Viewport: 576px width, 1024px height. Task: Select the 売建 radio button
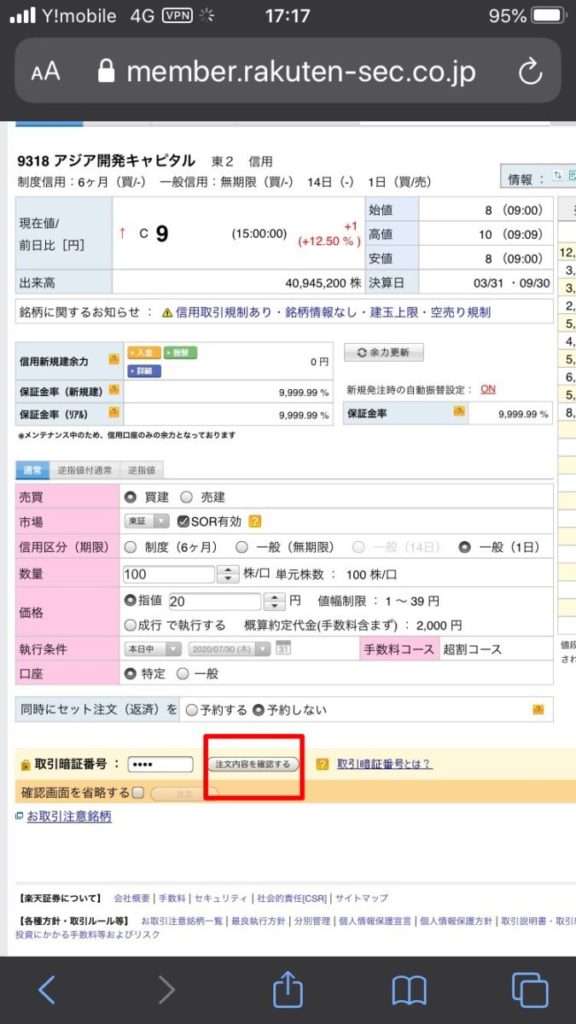pyautogui.click(x=187, y=497)
